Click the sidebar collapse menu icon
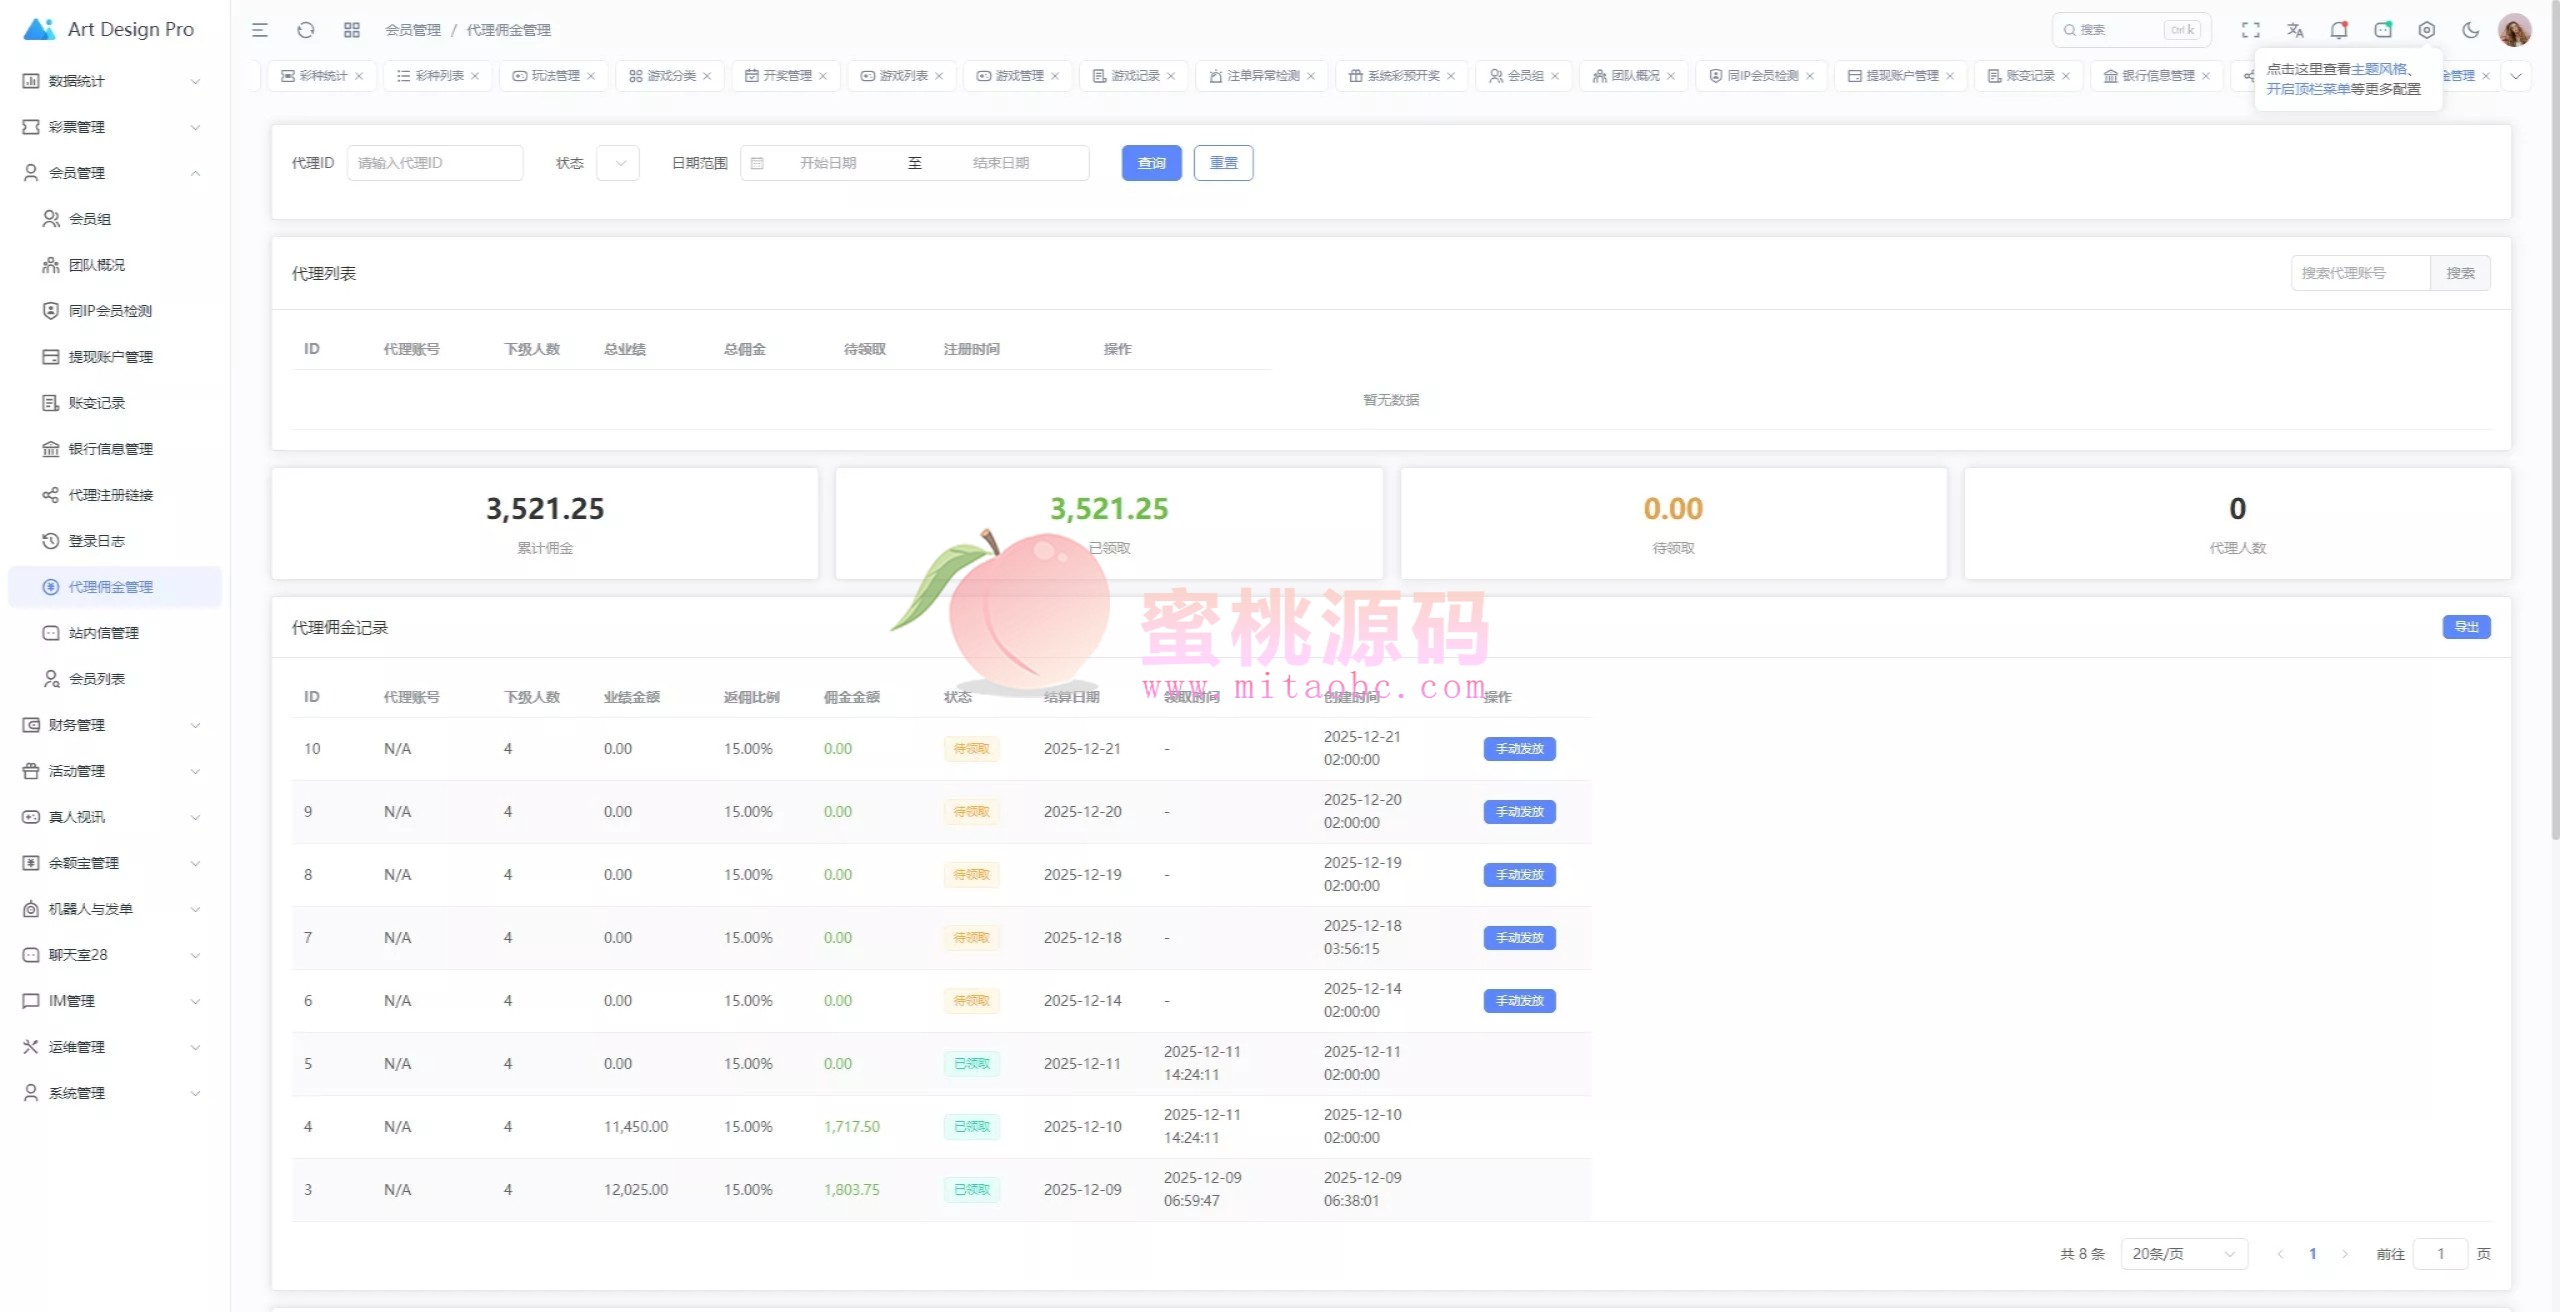 coord(260,30)
